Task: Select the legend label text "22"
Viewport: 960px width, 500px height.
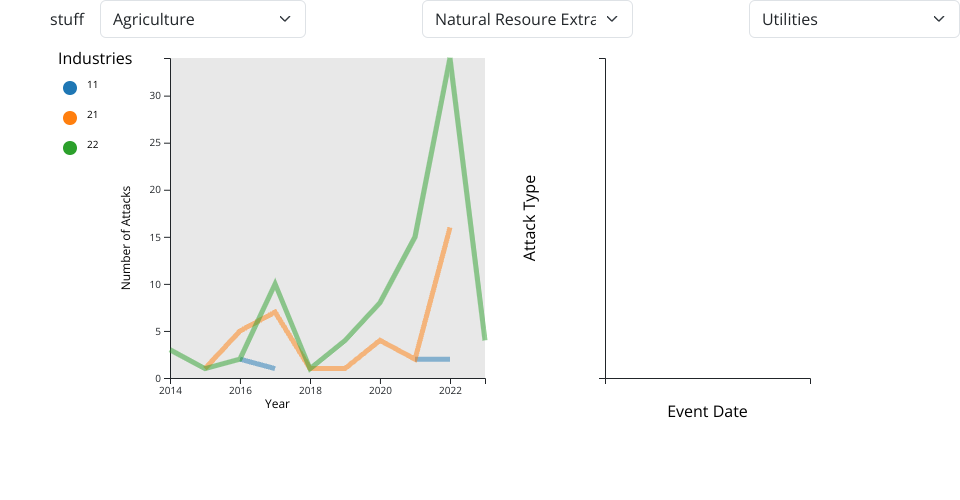Action: 92,145
